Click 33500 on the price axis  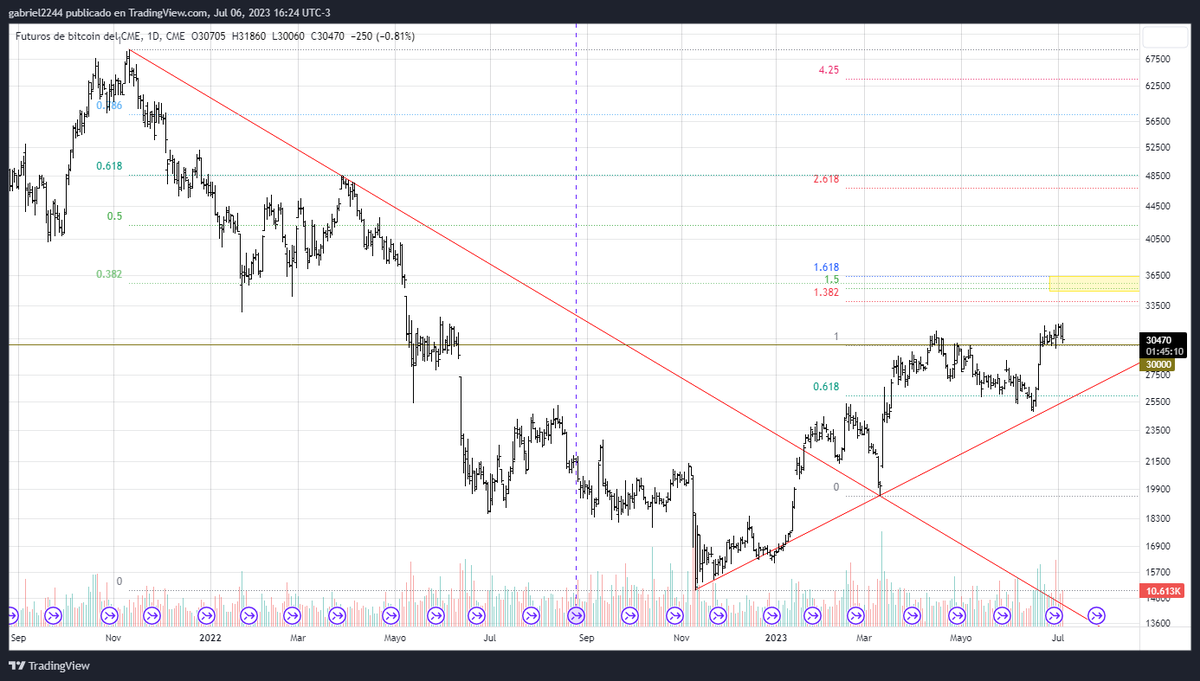tap(1160, 307)
